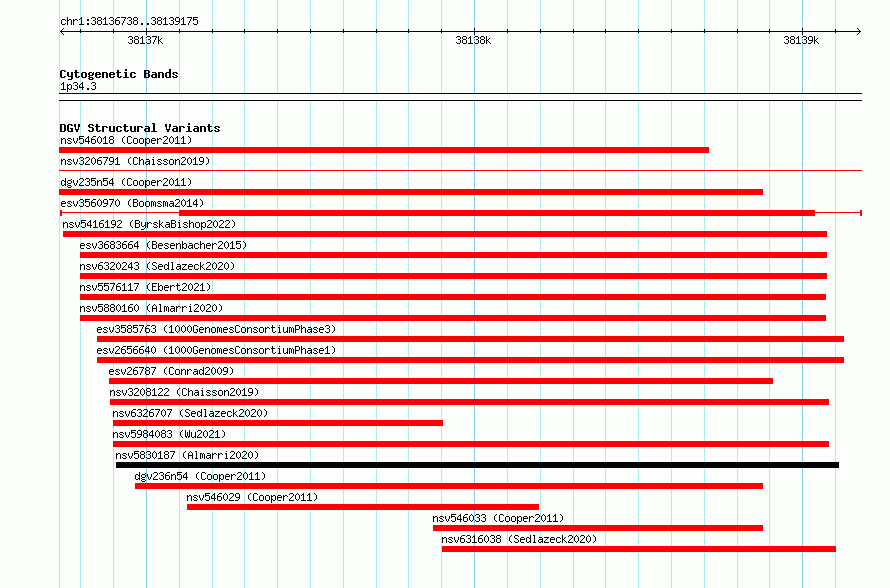Select nsv3208122 (Chaisson2019) label
Viewport: 890px width, 588px height.
click(x=184, y=392)
